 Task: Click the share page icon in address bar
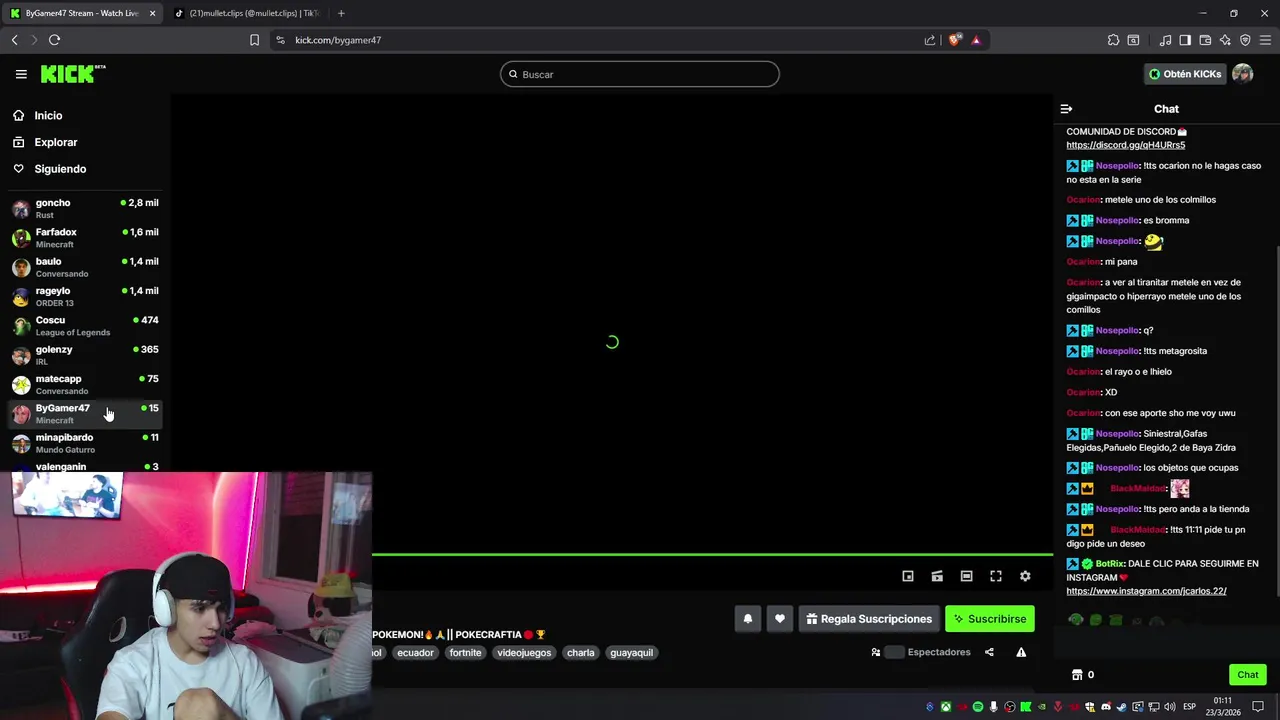(930, 40)
